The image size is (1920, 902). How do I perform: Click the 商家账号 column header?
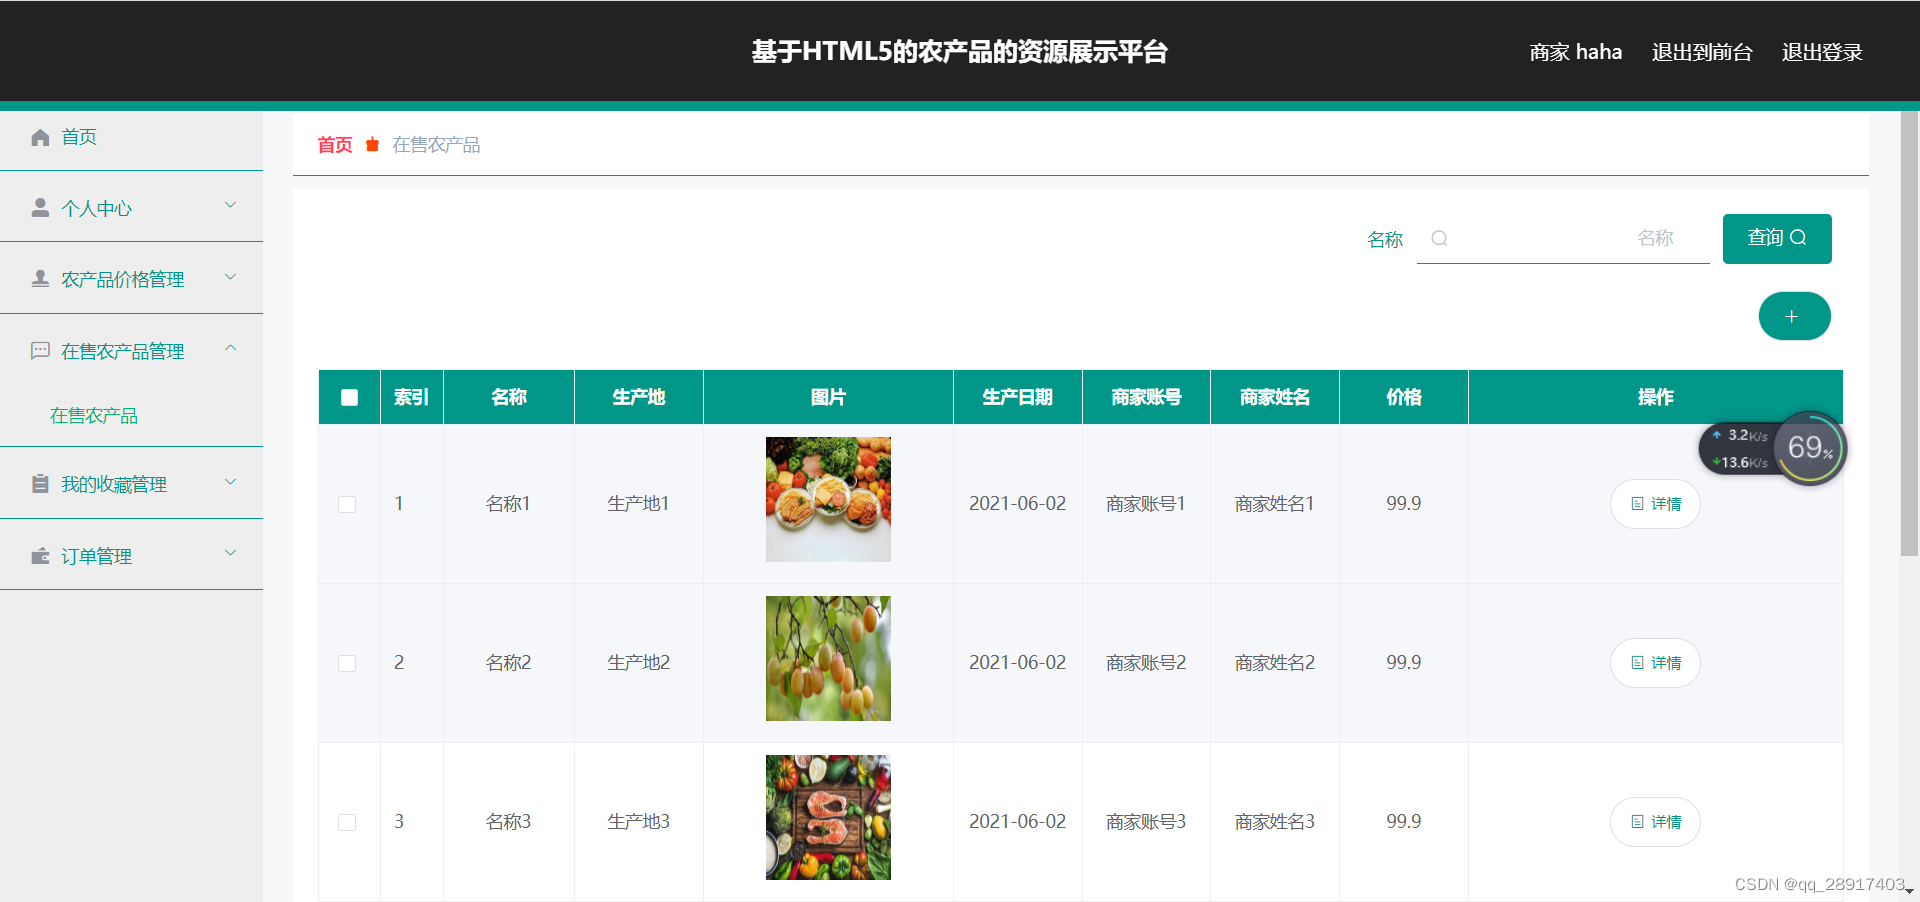[x=1146, y=397]
